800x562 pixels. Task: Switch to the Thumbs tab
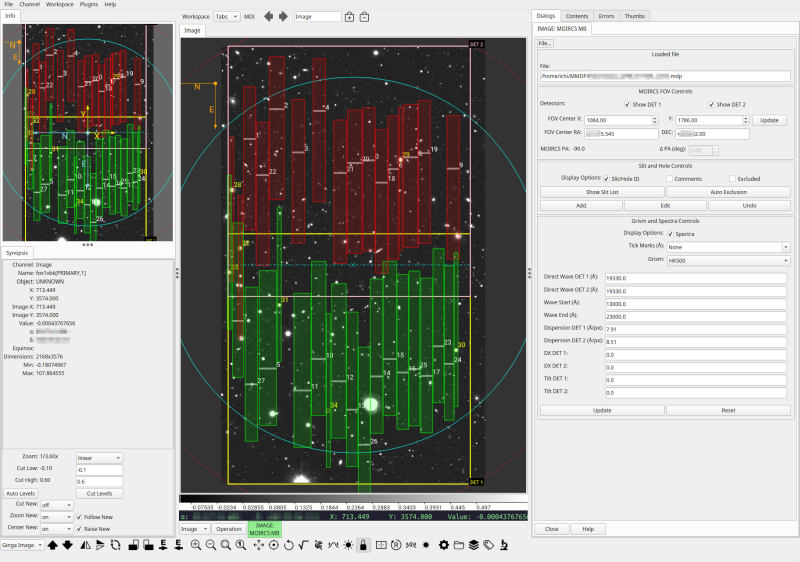pyautogui.click(x=635, y=16)
